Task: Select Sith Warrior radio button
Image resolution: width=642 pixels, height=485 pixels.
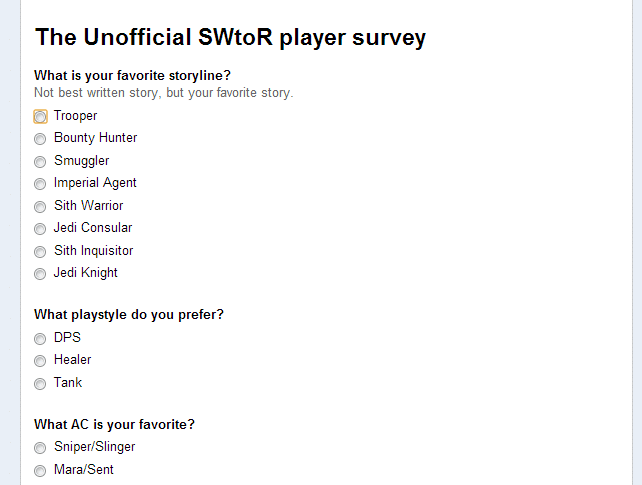Action: (40, 207)
